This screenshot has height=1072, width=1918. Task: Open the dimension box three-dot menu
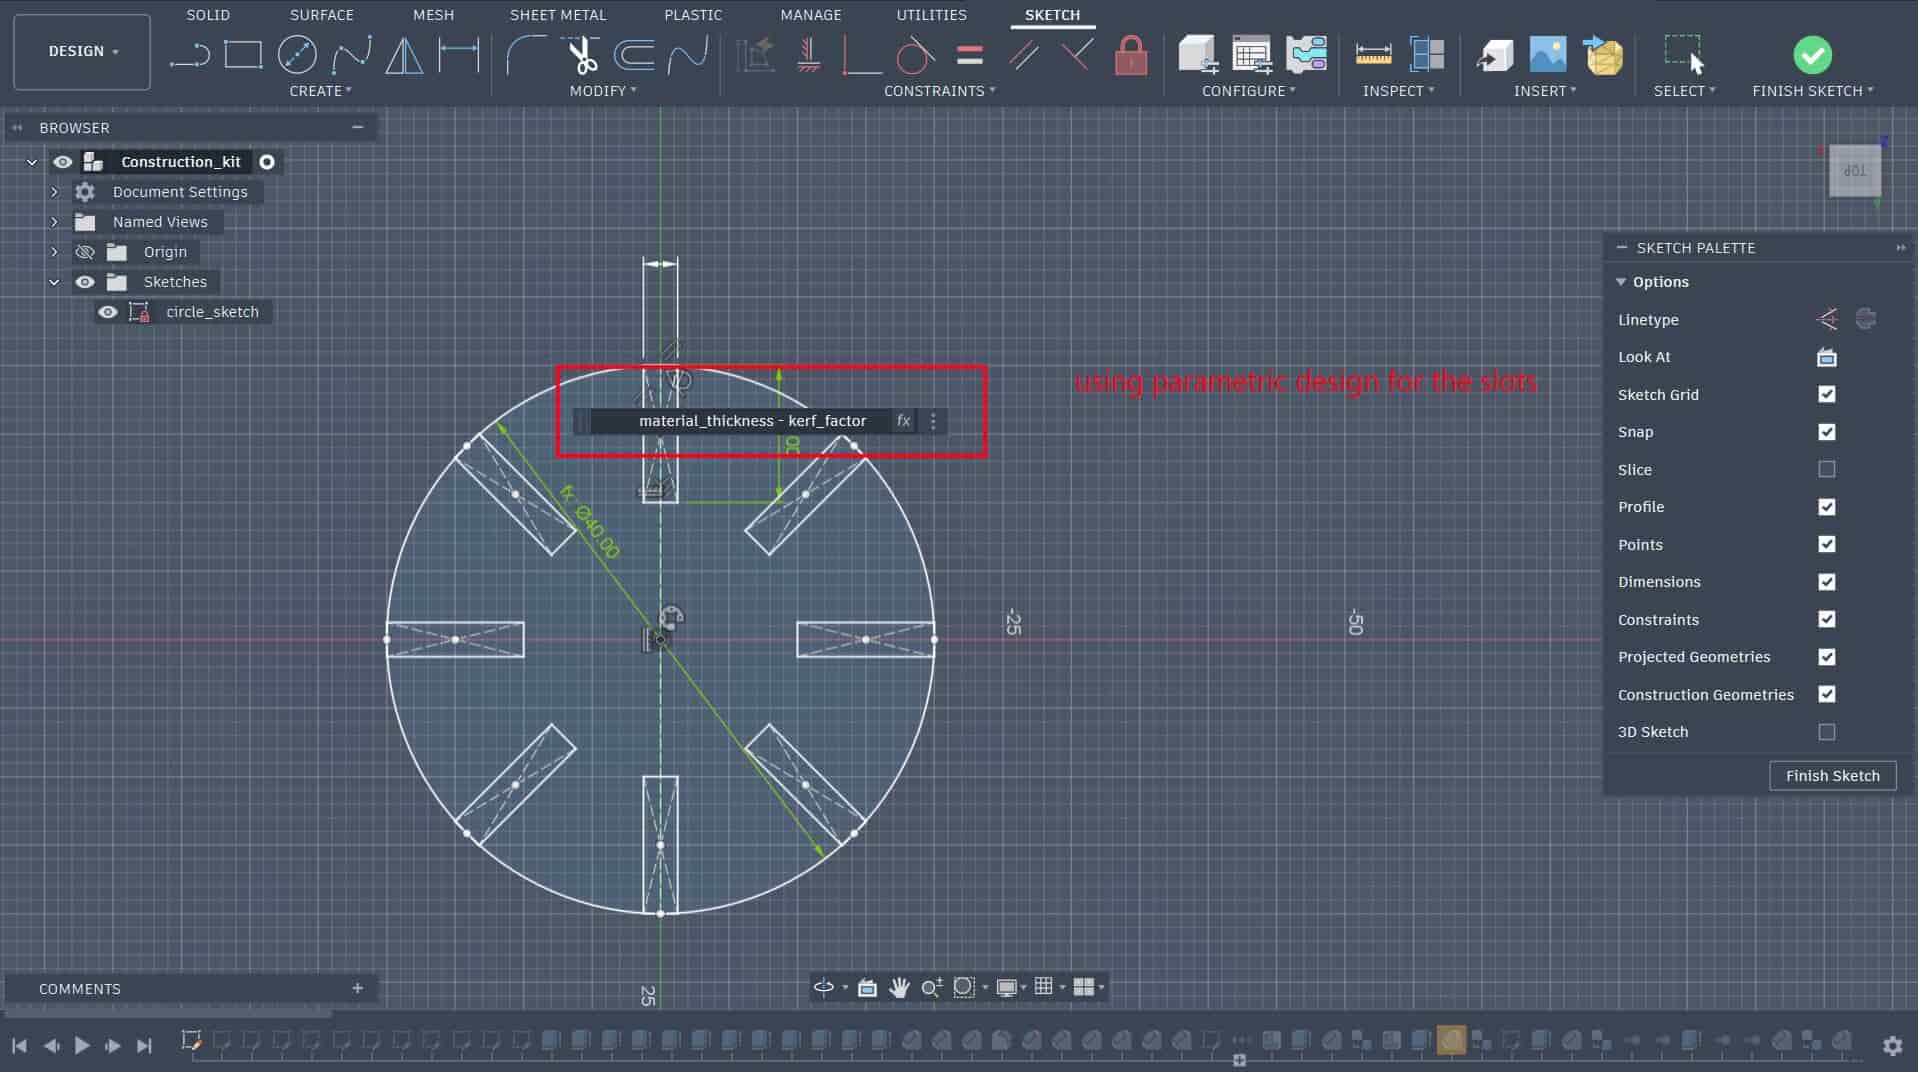[x=933, y=421]
